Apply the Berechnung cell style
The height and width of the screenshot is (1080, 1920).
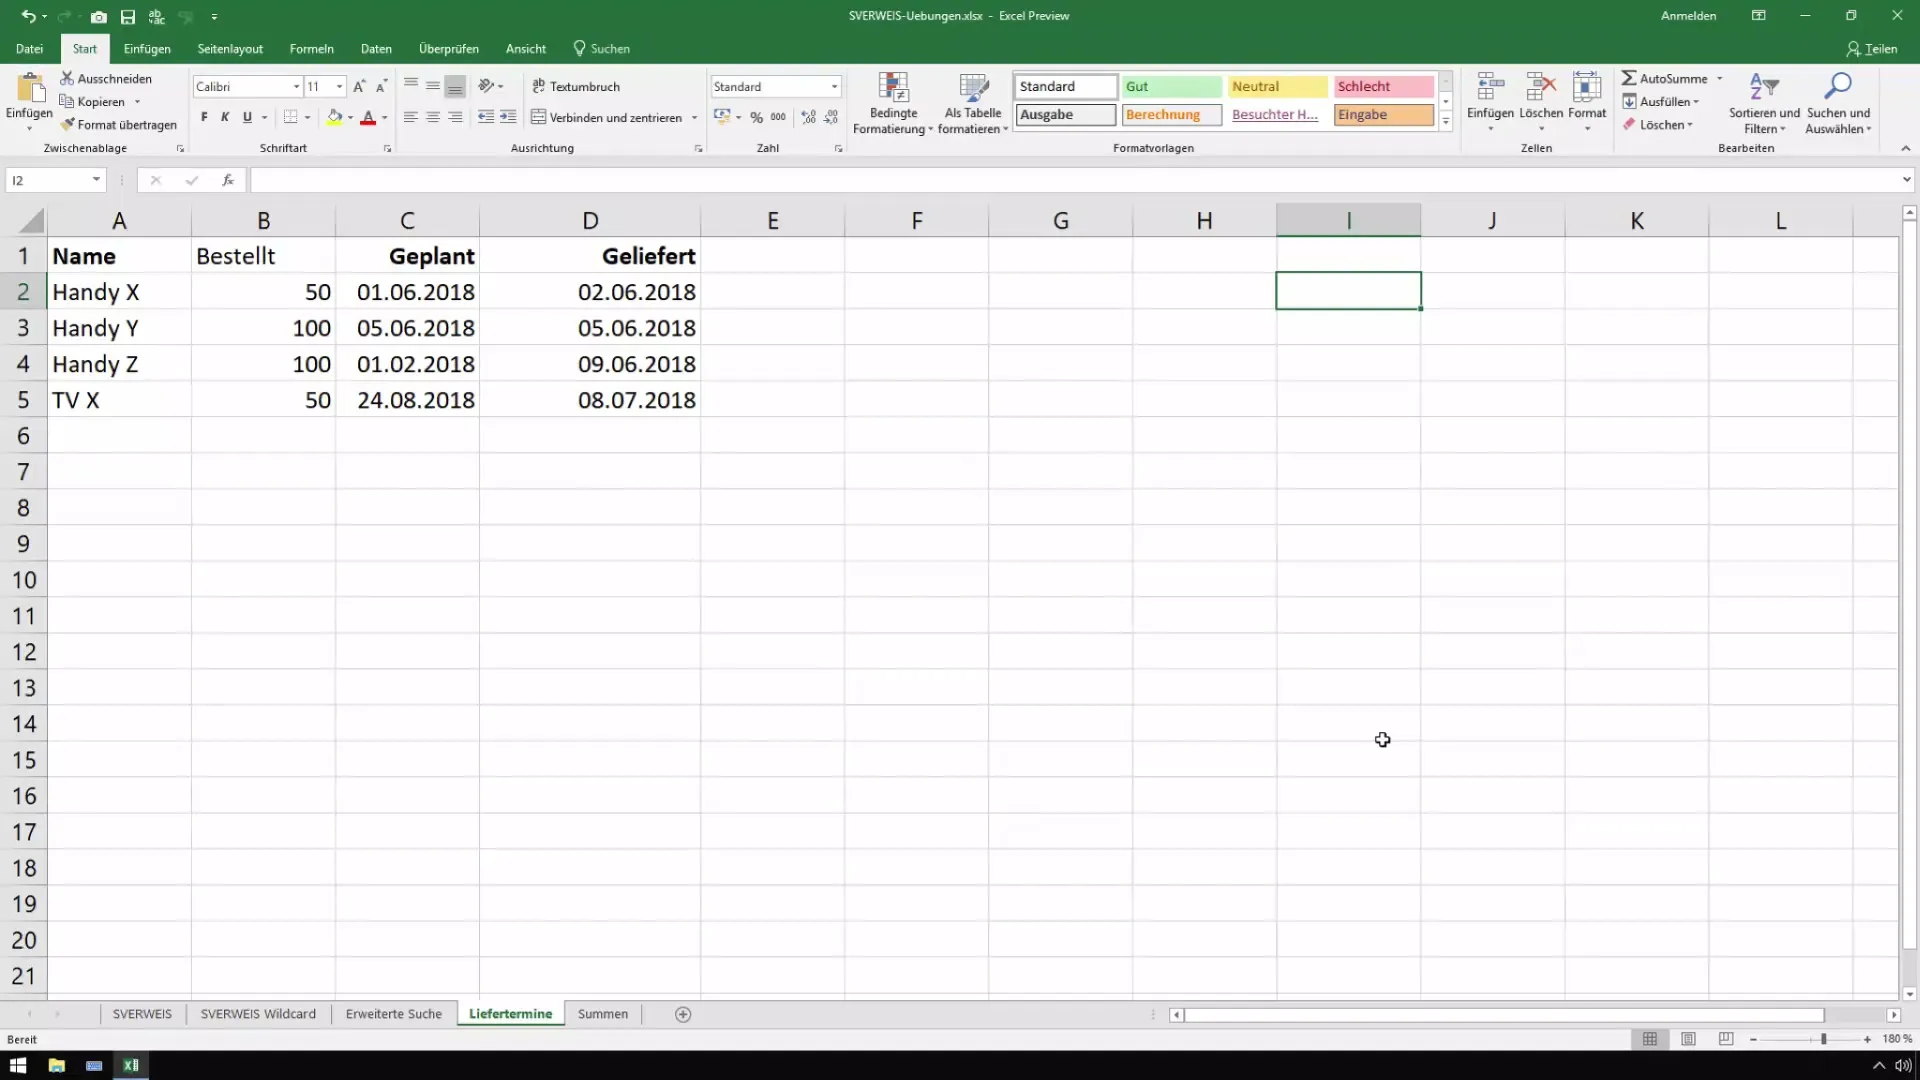coord(1171,115)
